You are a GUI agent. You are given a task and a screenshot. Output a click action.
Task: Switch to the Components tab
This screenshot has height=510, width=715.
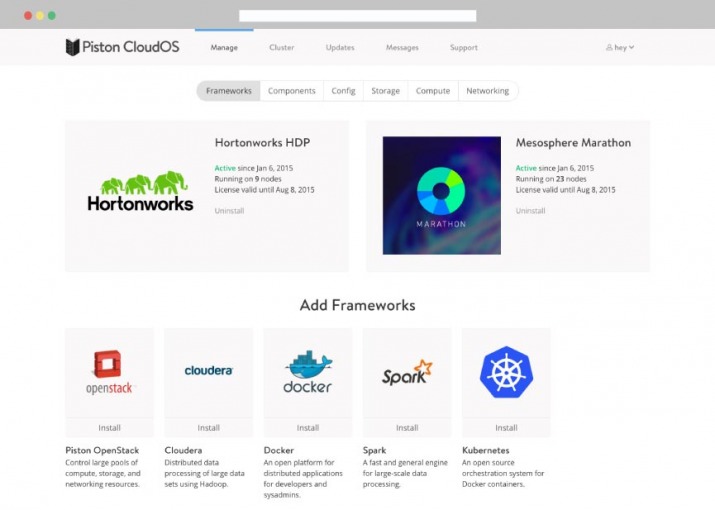[292, 91]
